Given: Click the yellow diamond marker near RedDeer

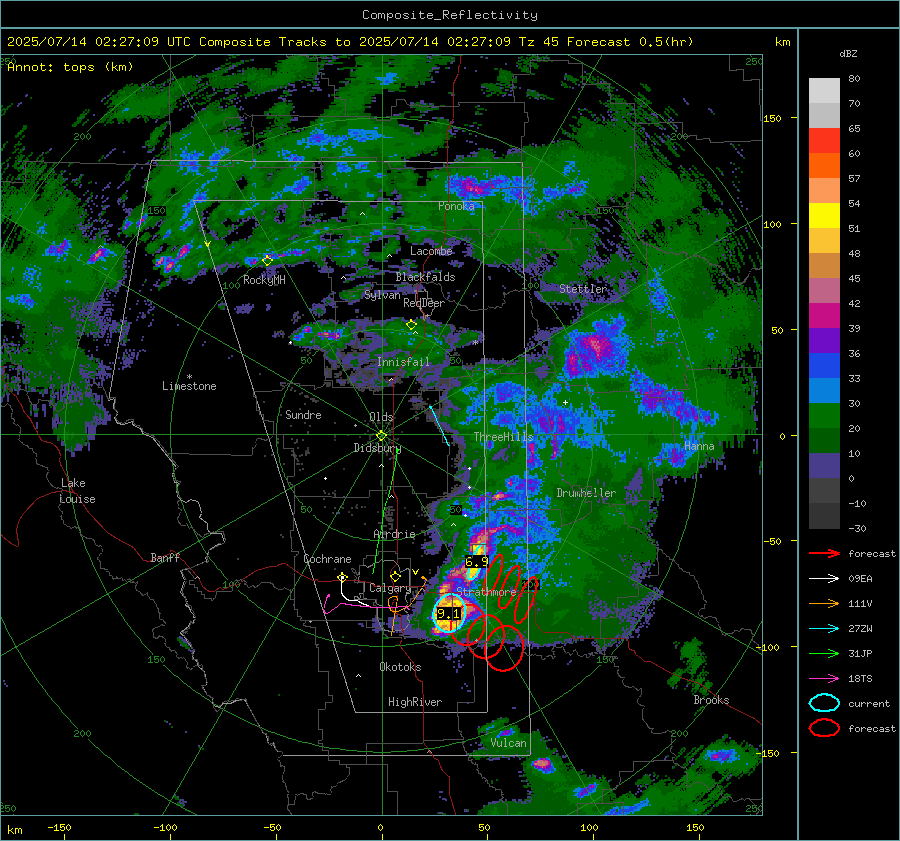Looking at the screenshot, I should [x=411, y=325].
